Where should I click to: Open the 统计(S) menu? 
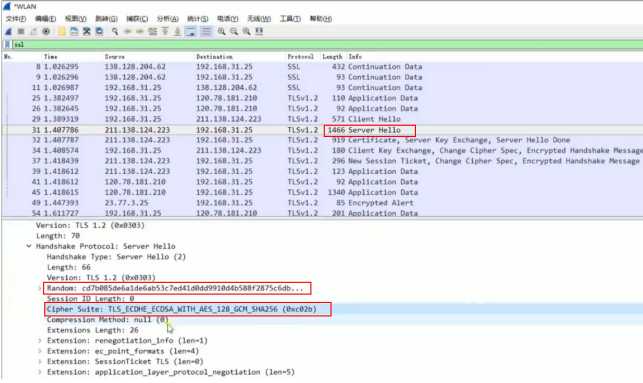pos(198,19)
